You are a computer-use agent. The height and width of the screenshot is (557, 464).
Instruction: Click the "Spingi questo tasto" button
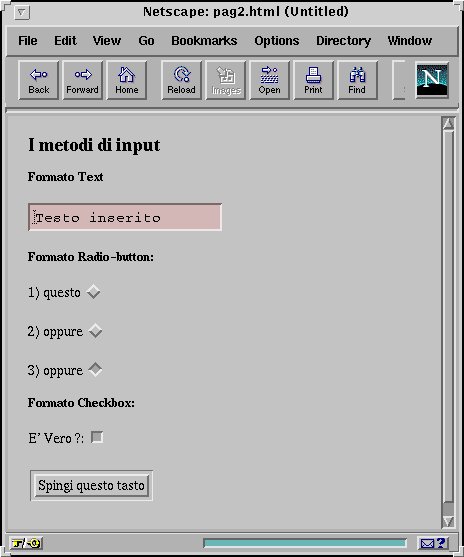pos(91,485)
